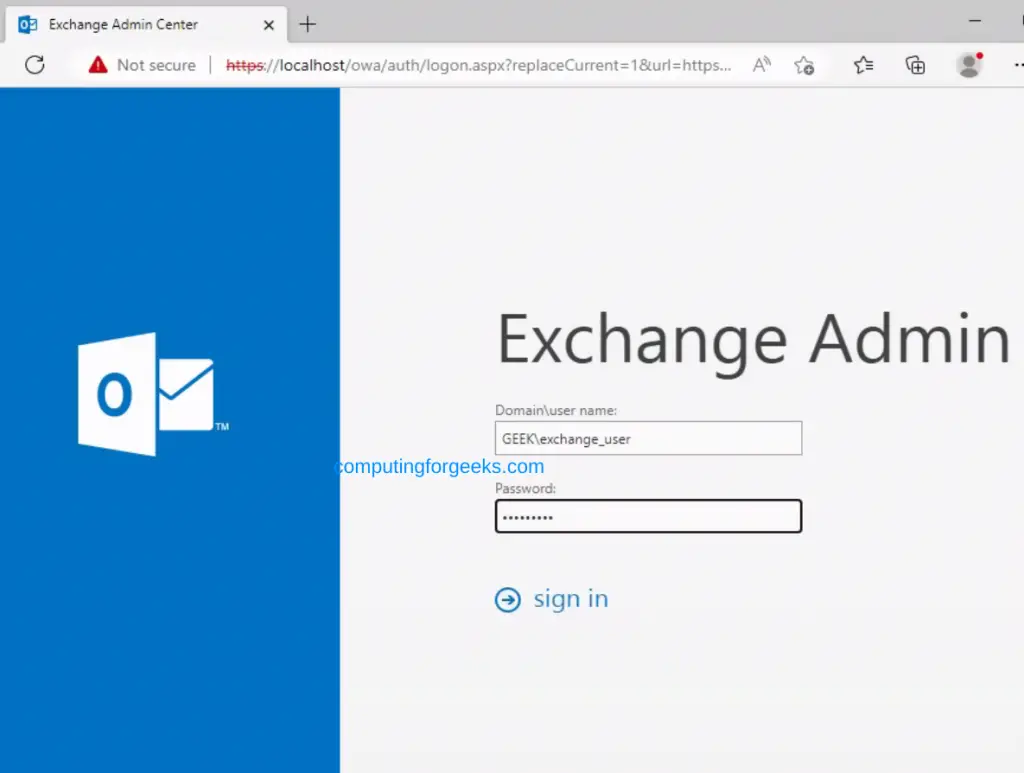Screen dimensions: 1024x773
Task: Activate the Read aloud icon in address bar
Action: click(762, 65)
